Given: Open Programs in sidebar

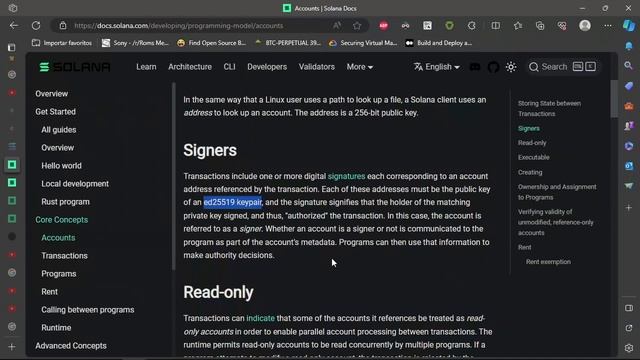Looking at the screenshot, I should click(59, 274).
